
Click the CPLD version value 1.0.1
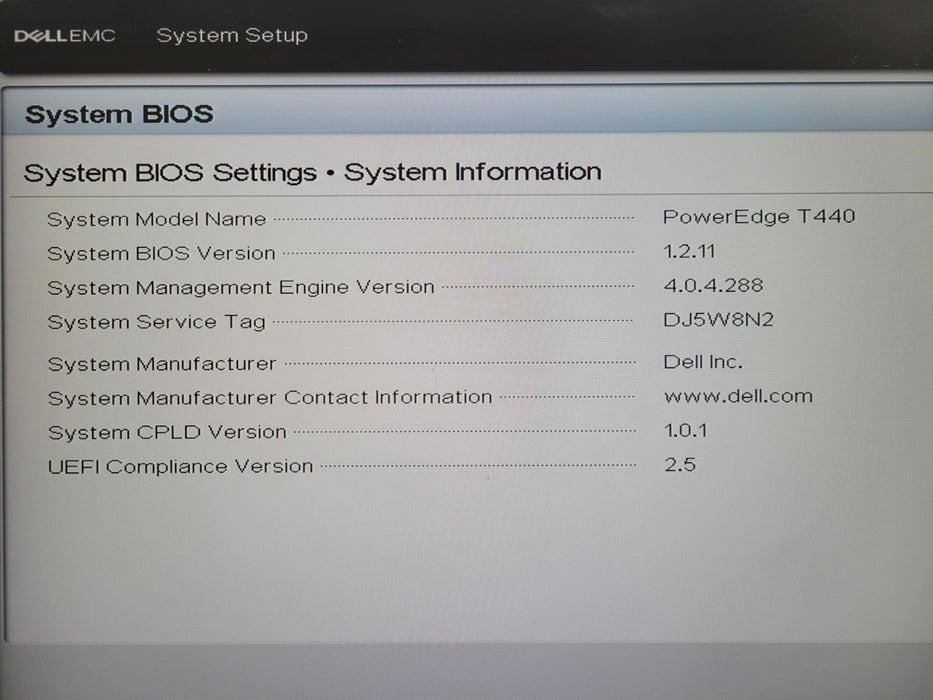[685, 430]
